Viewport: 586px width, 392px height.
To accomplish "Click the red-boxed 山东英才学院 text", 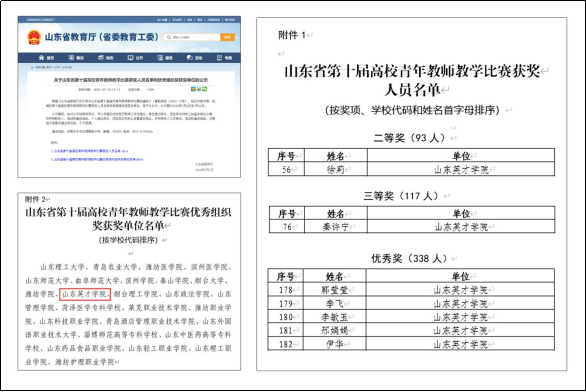I will pyautogui.click(x=85, y=294).
